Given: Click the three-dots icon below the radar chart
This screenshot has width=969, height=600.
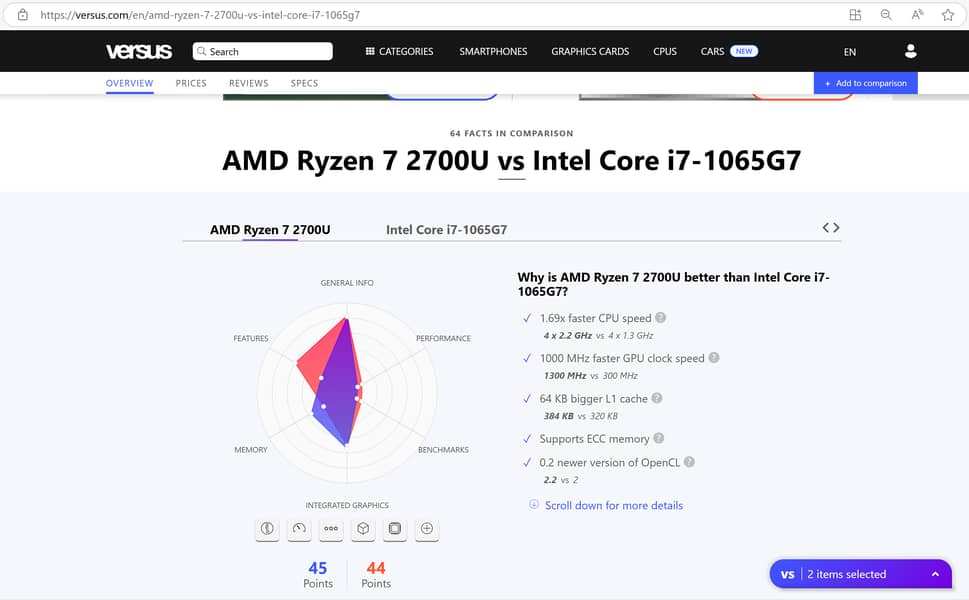Looking at the screenshot, I should click(x=331, y=528).
